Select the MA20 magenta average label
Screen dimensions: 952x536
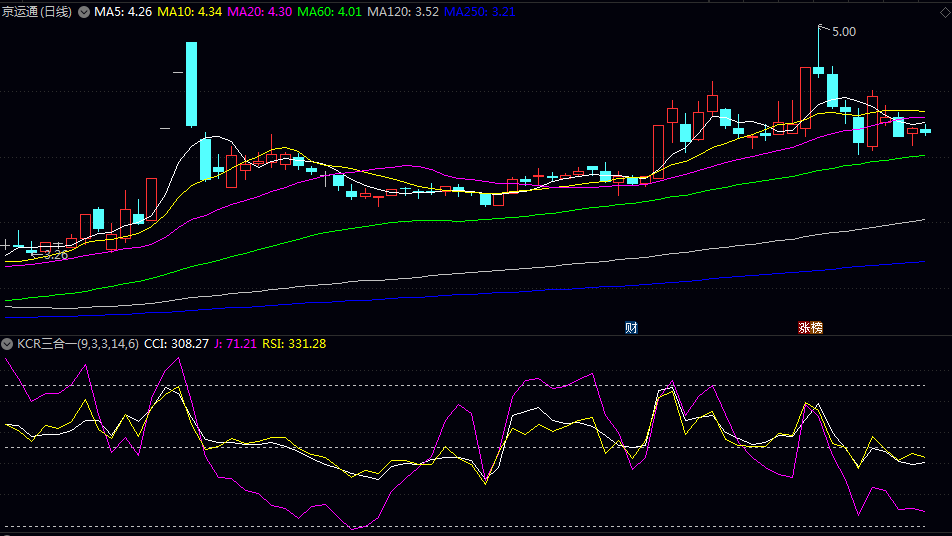coord(260,12)
